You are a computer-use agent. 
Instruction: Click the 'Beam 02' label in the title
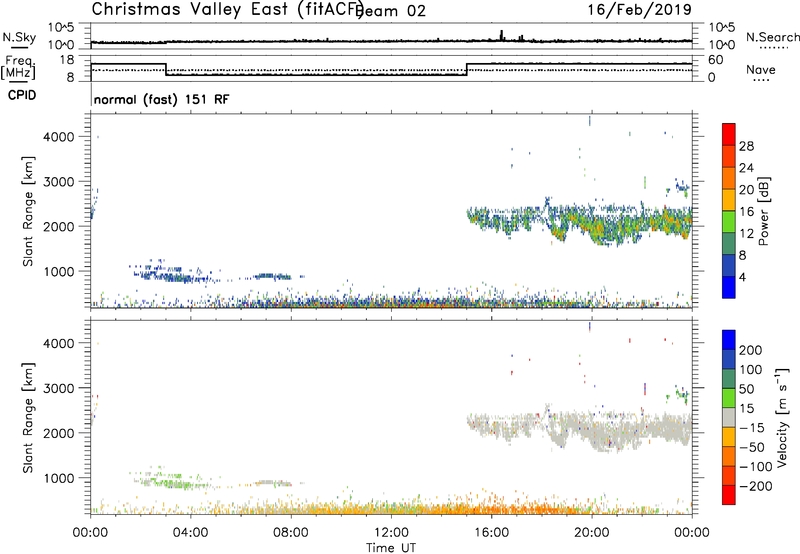(391, 11)
